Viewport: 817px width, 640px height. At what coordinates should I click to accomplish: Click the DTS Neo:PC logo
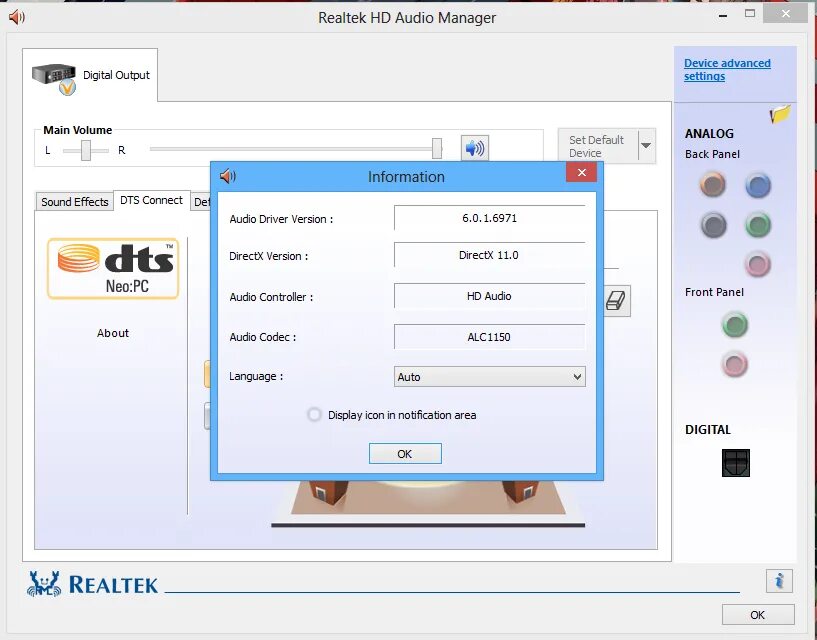(113, 268)
